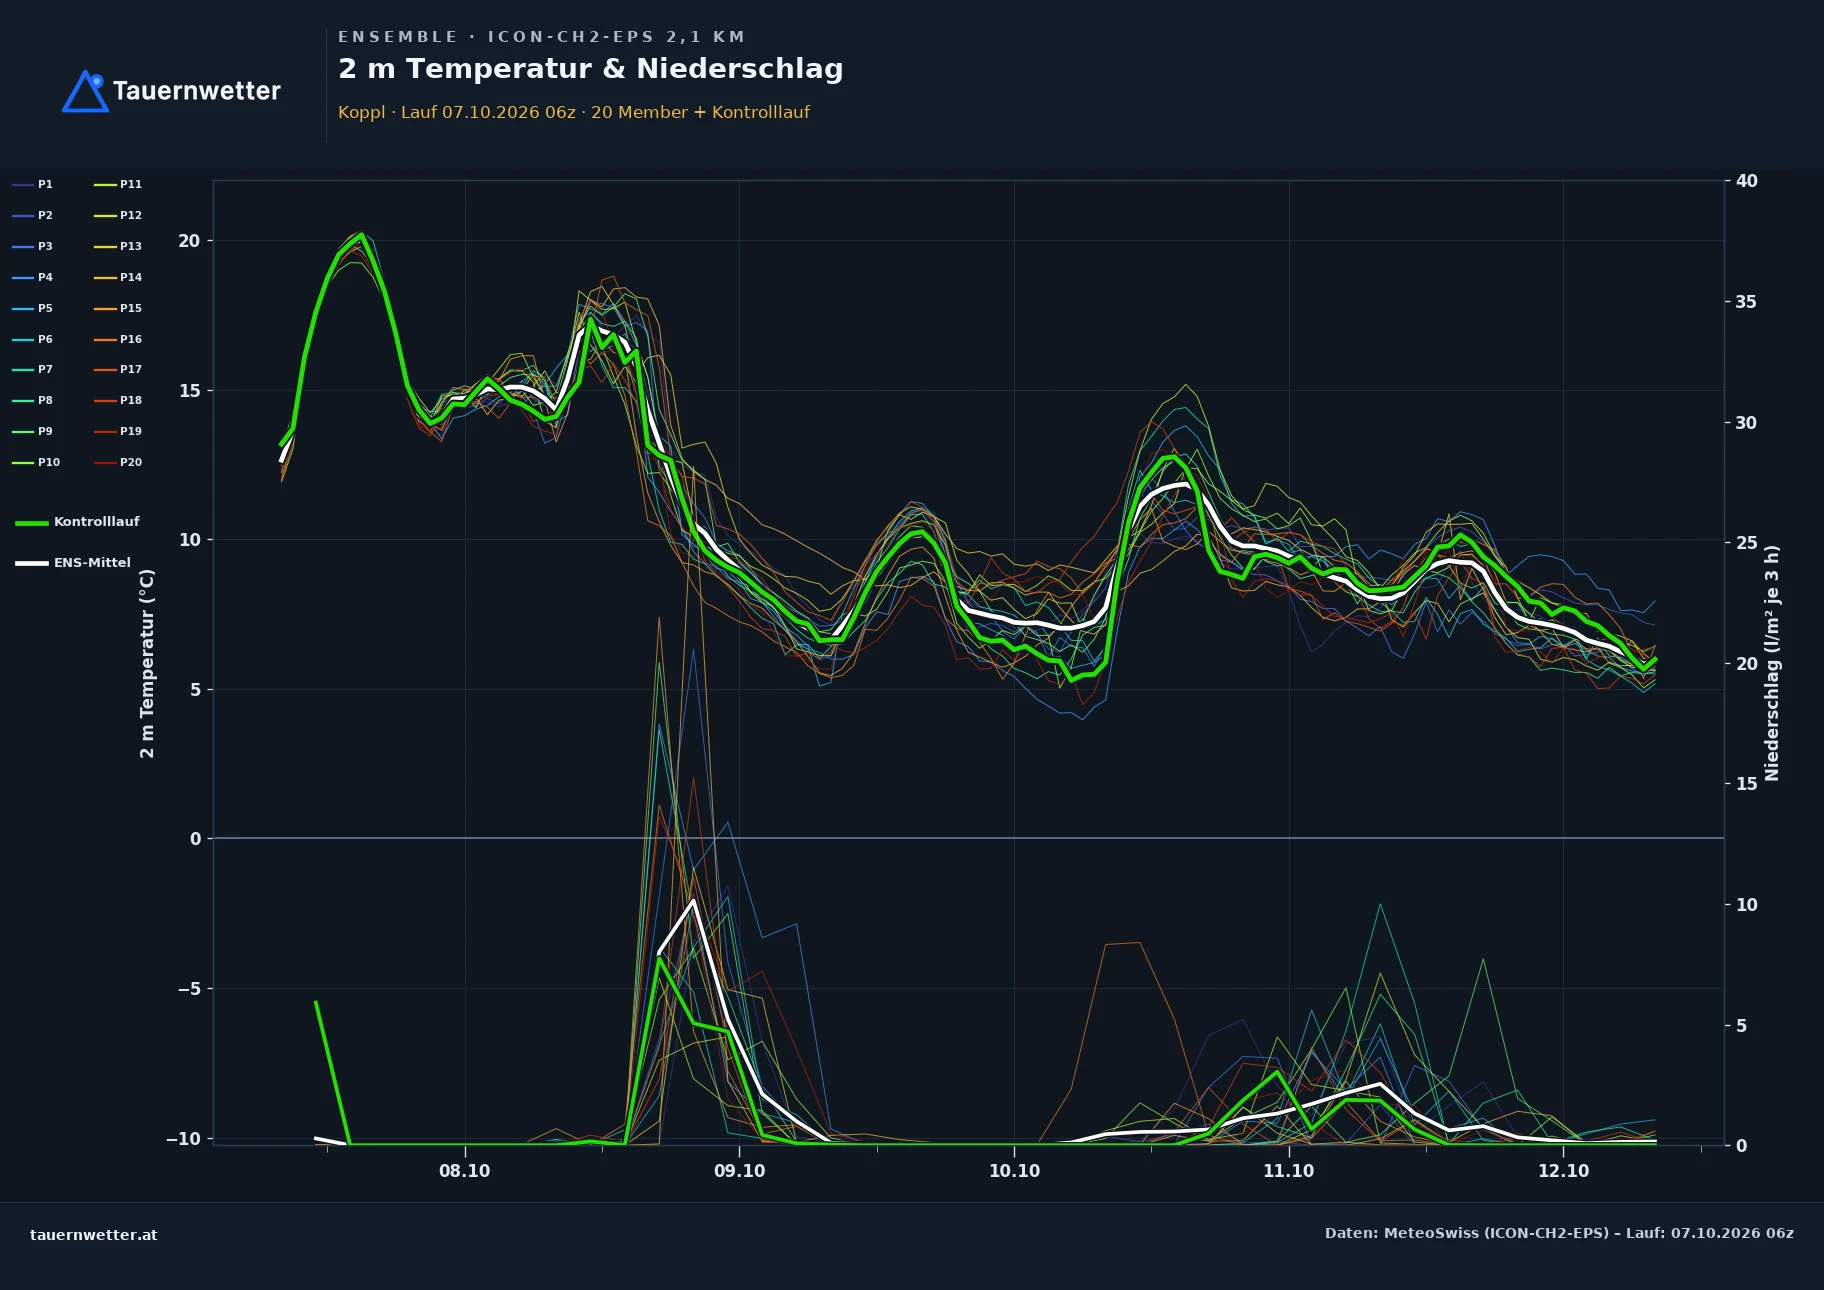Click the P2 legend entry
Screen dimensions: 1824x1290
[33, 215]
